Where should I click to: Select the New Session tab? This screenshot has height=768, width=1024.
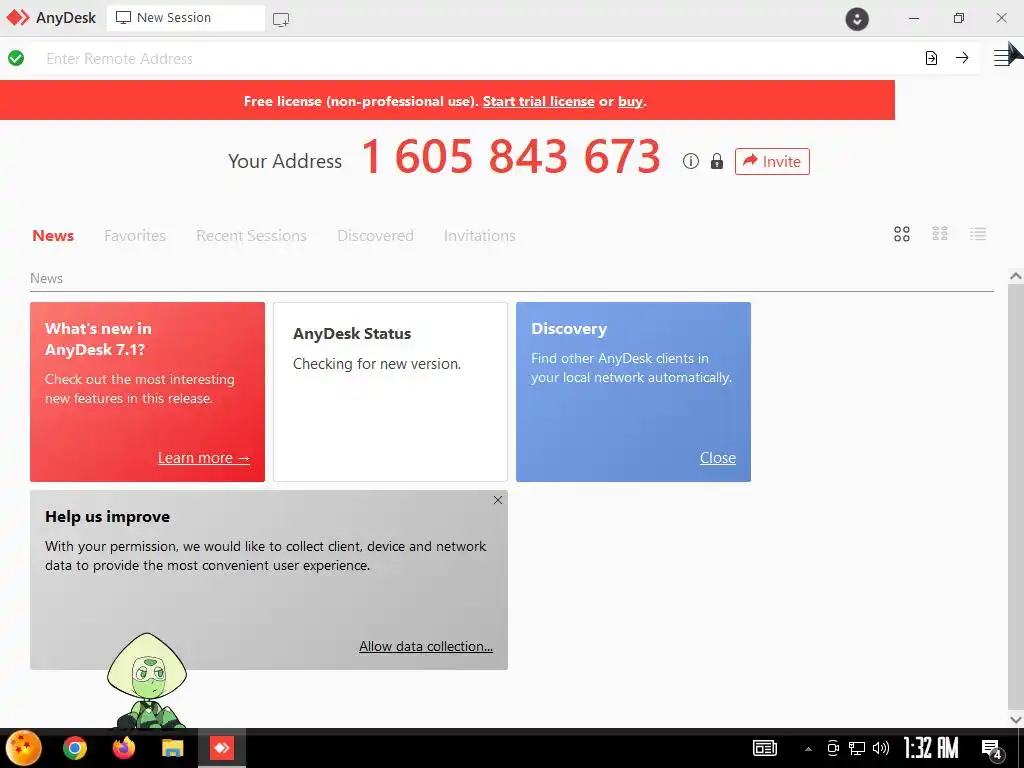(x=186, y=18)
